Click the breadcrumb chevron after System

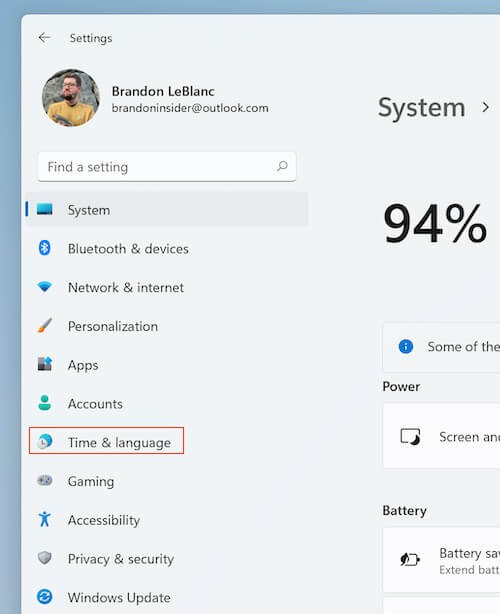[486, 107]
